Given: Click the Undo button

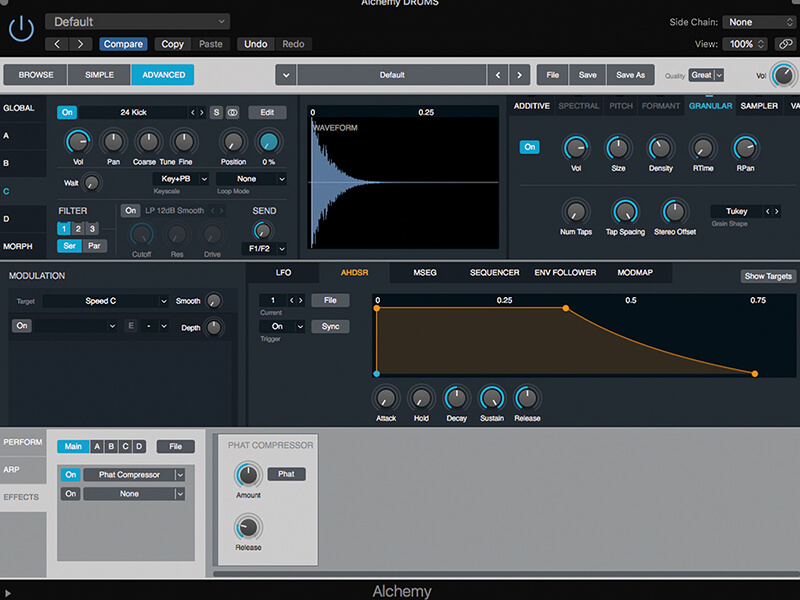Looking at the screenshot, I should pyautogui.click(x=256, y=44).
